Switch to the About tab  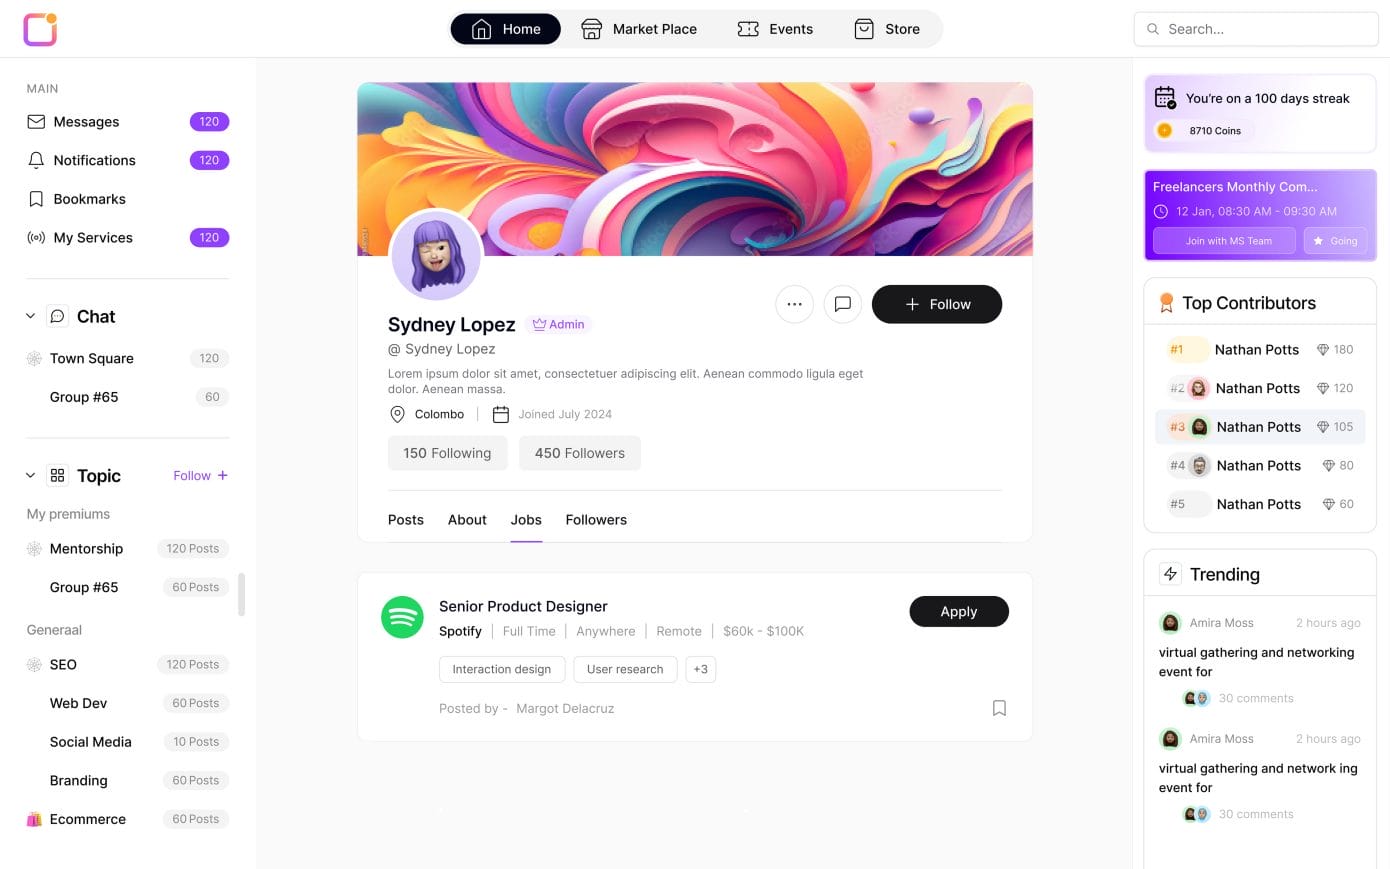467,520
